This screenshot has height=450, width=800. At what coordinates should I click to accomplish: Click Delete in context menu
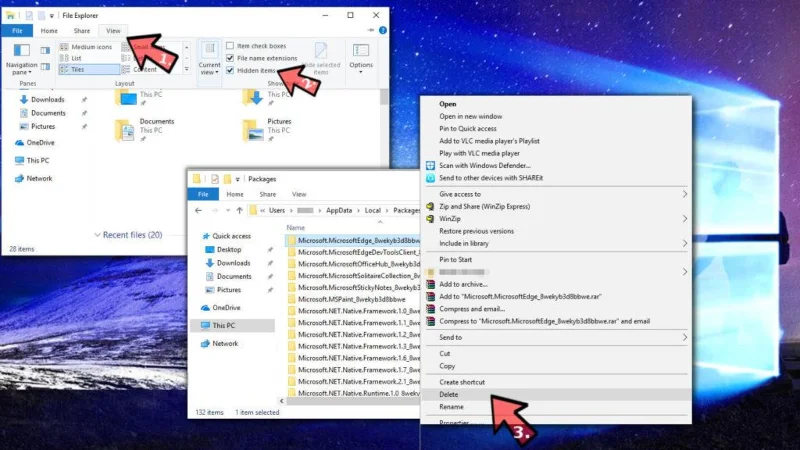[x=448, y=394]
